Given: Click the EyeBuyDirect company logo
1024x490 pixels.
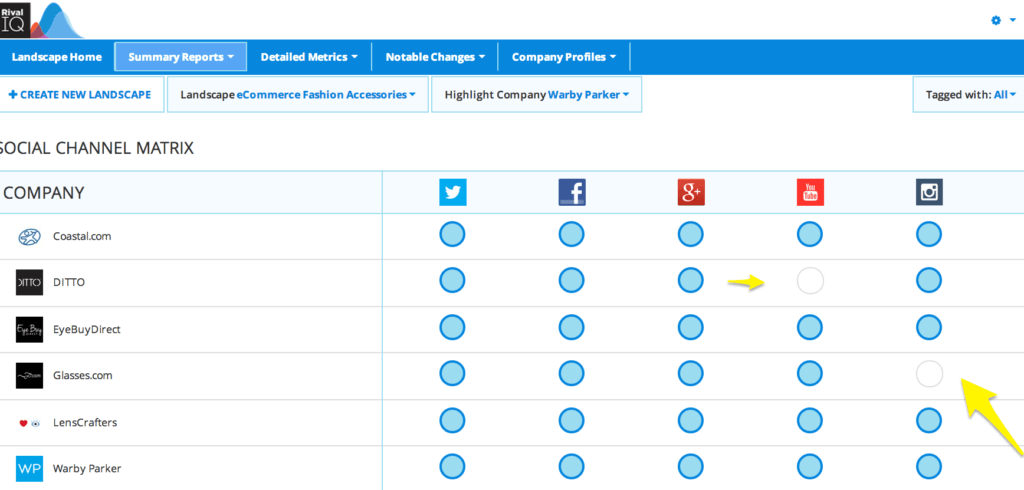Looking at the screenshot, I should pyautogui.click(x=29, y=329).
